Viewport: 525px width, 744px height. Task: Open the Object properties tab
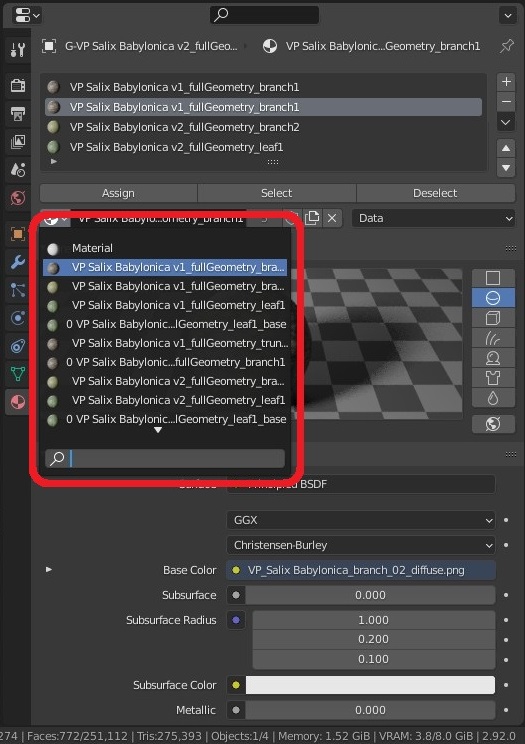[x=18, y=234]
